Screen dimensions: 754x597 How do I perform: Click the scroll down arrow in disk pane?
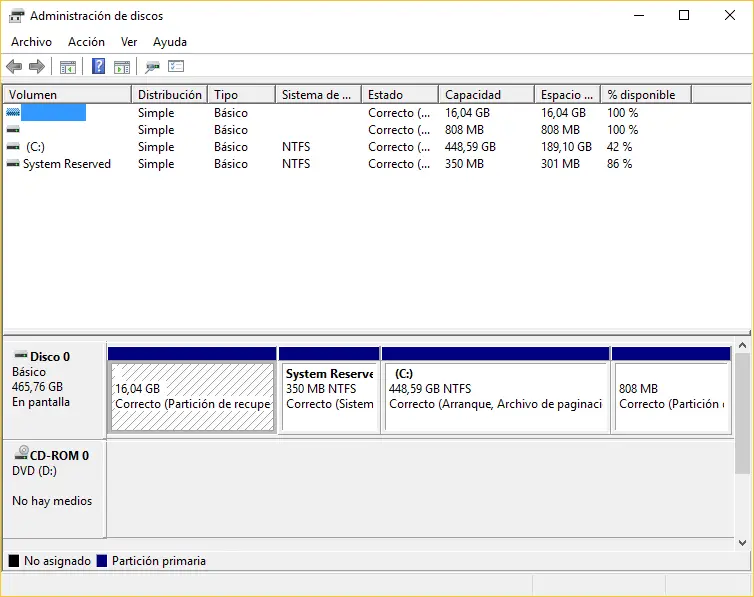point(742,543)
